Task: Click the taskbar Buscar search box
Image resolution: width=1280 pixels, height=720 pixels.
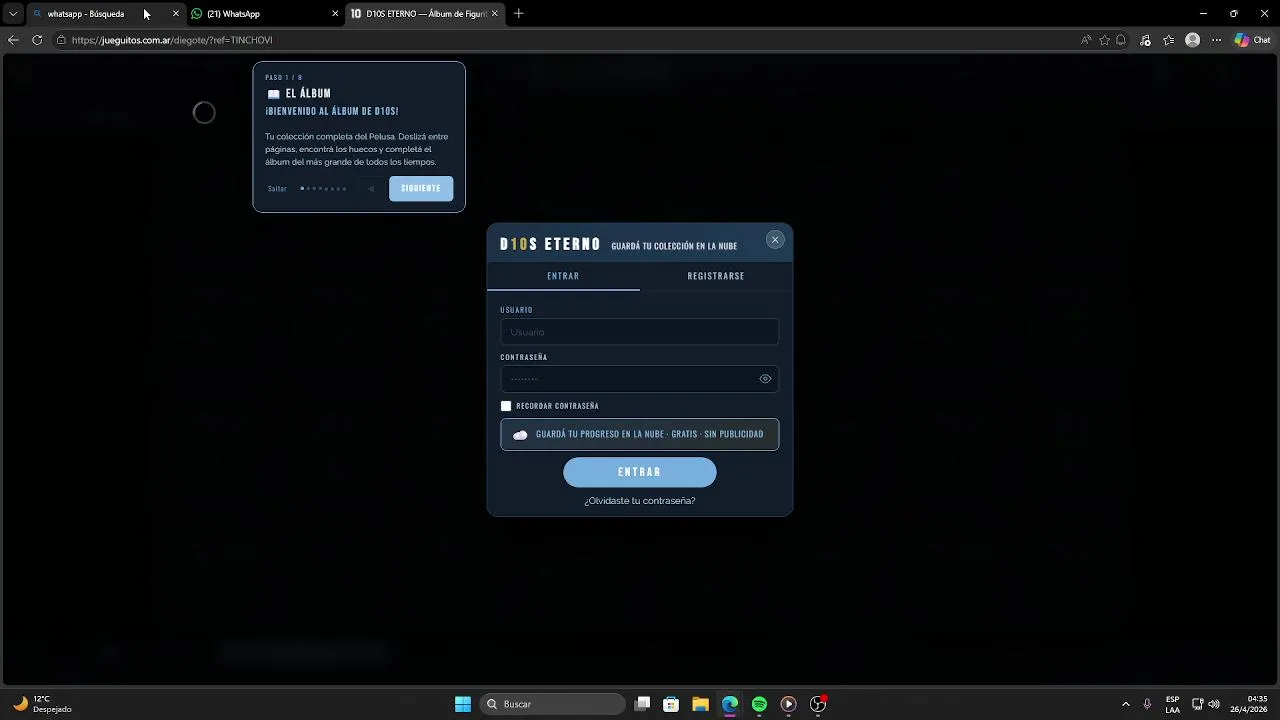Action: pyautogui.click(x=553, y=704)
